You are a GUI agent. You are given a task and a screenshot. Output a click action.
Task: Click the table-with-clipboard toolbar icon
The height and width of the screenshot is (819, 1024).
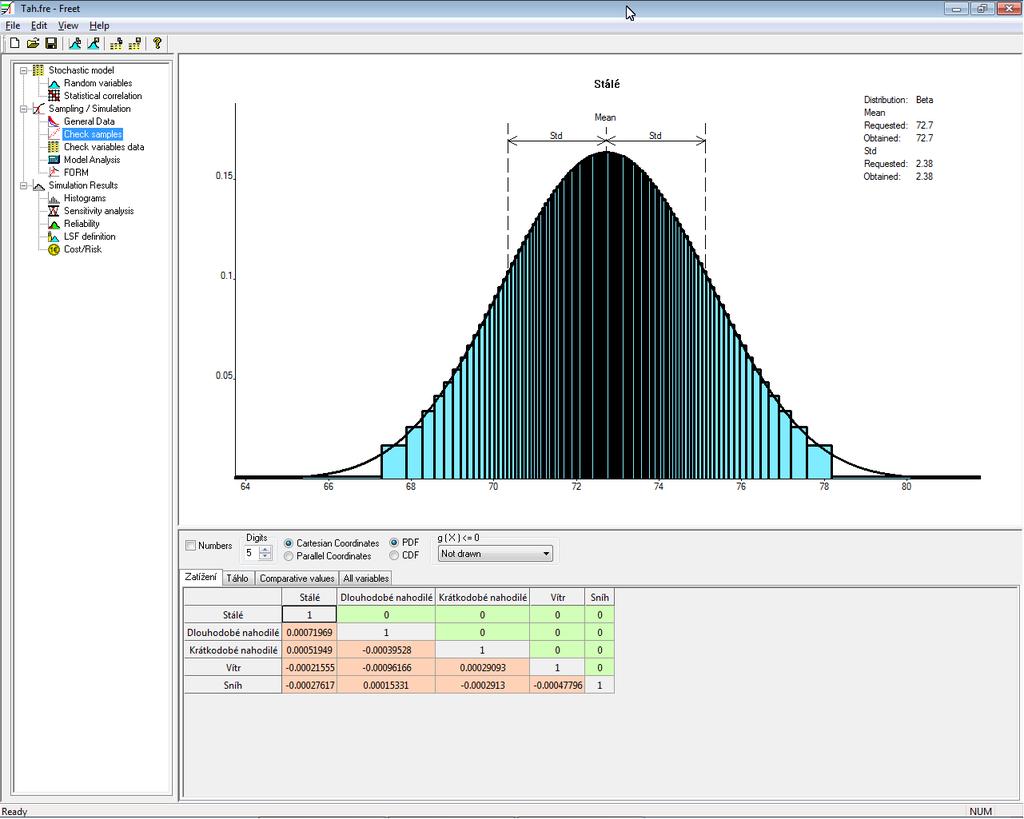135,44
